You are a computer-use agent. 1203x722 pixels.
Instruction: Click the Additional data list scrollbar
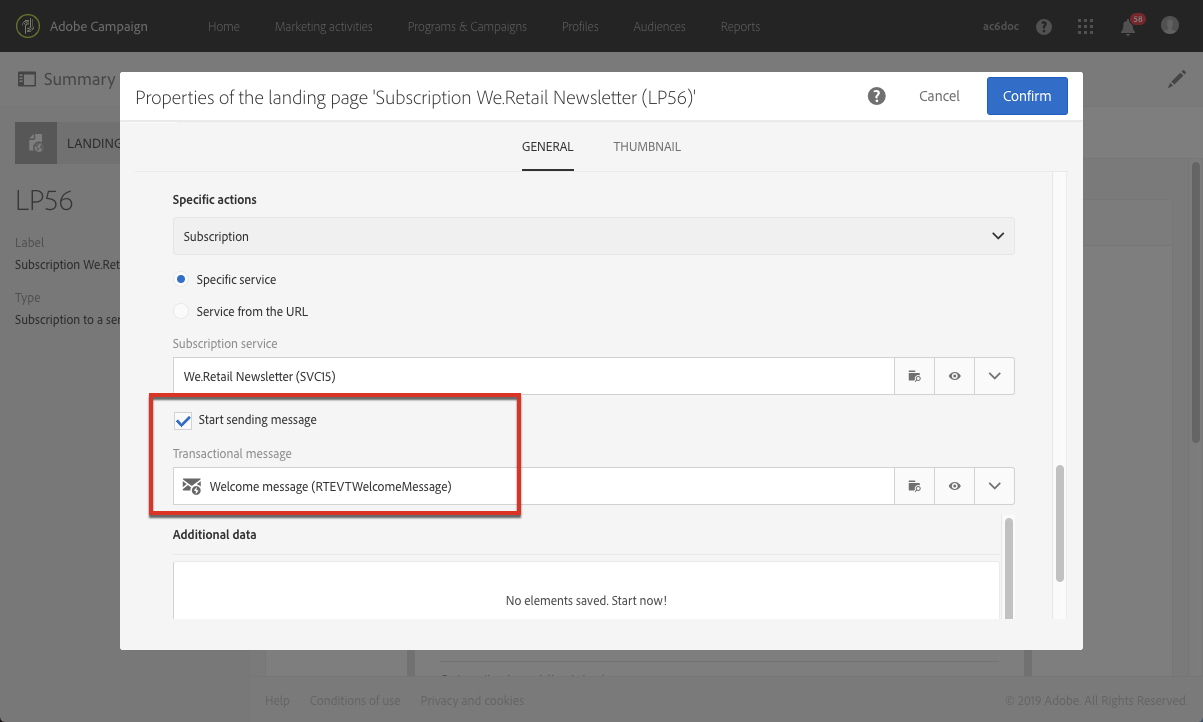tap(1008, 567)
